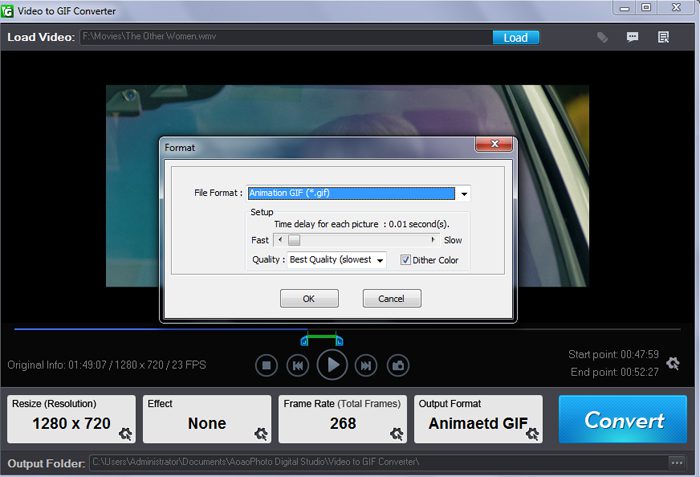Image resolution: width=700 pixels, height=477 pixels.
Task: Click the time delay slider thumb
Action: [294, 240]
